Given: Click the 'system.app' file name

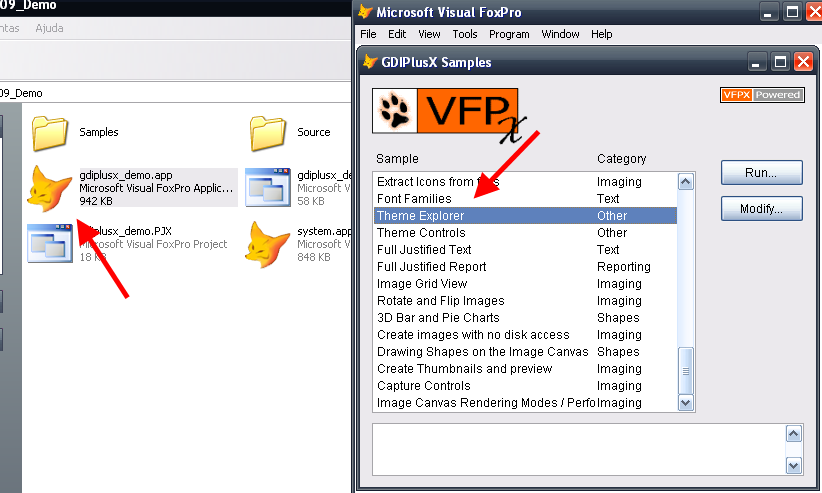Looking at the screenshot, I should (324, 231).
